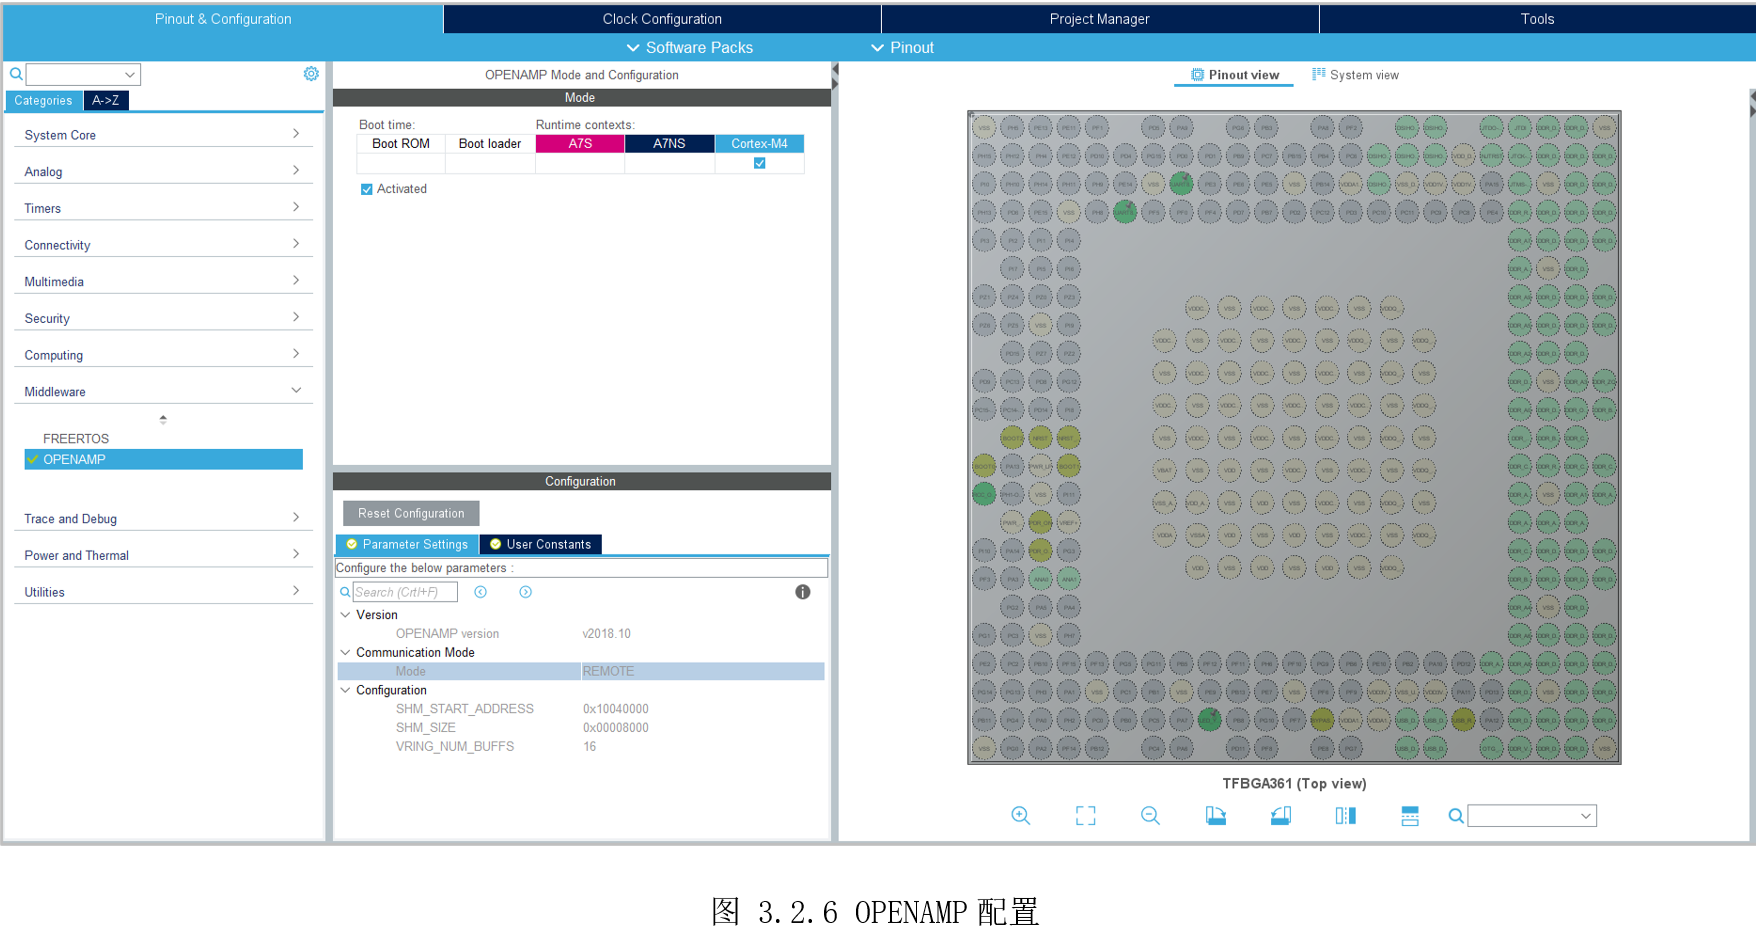
Task: Open the pin search dropdown below the chip
Action: tap(1585, 816)
